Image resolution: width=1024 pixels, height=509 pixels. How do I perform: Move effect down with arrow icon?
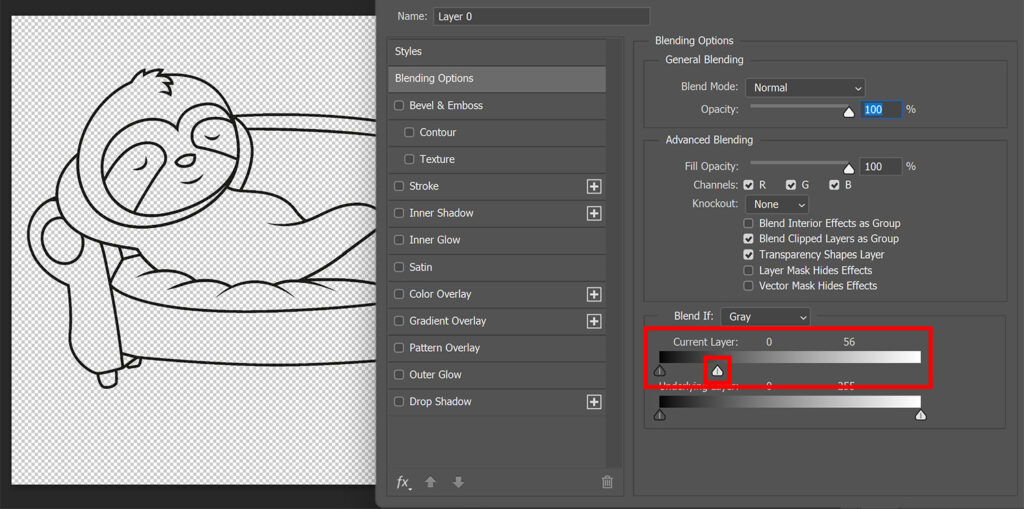458,482
